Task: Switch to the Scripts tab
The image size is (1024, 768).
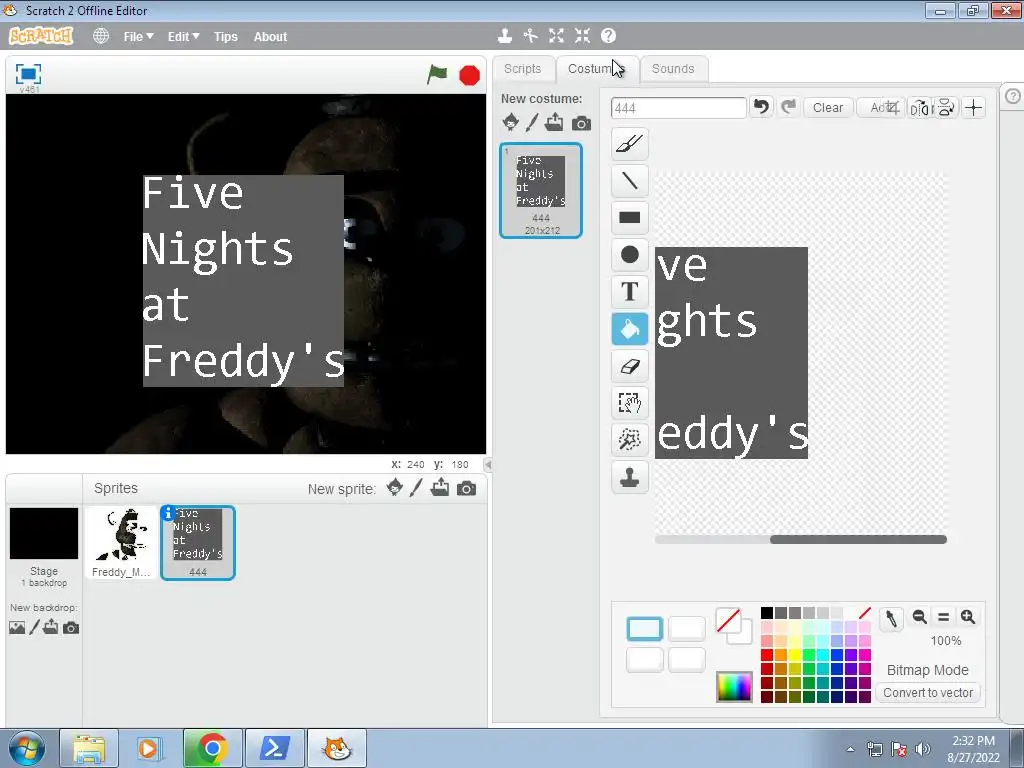Action: (x=522, y=69)
